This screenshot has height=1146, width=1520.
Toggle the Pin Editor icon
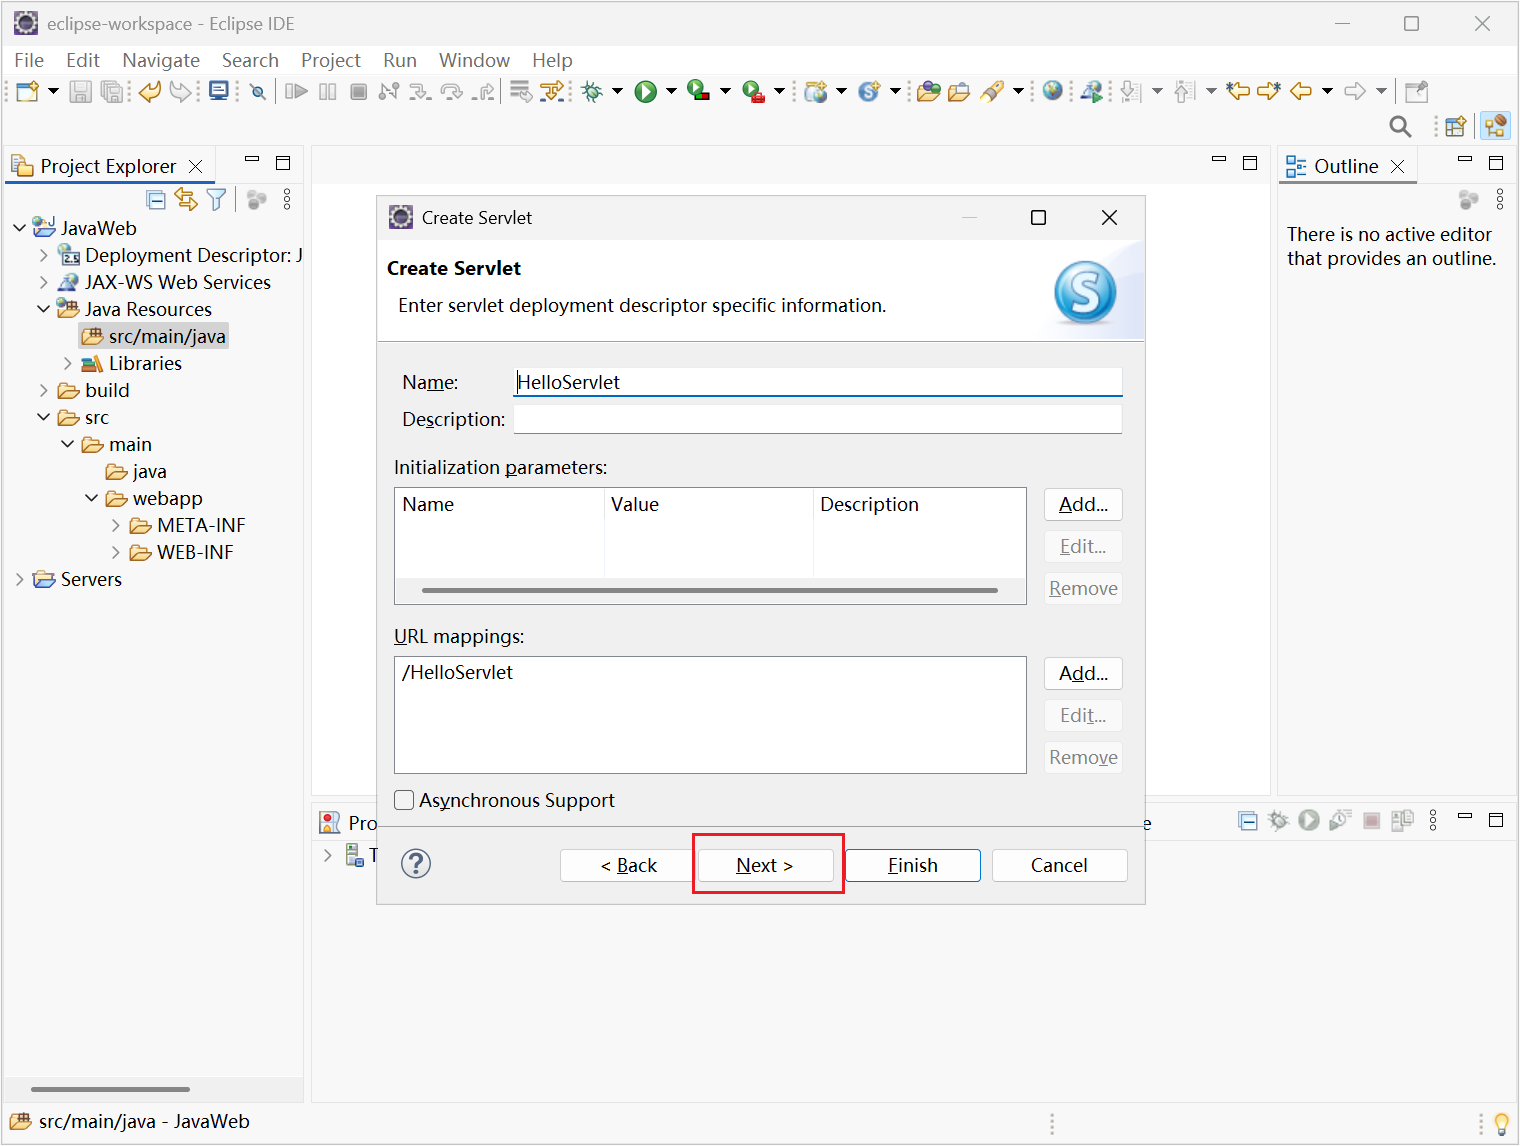(x=1416, y=92)
